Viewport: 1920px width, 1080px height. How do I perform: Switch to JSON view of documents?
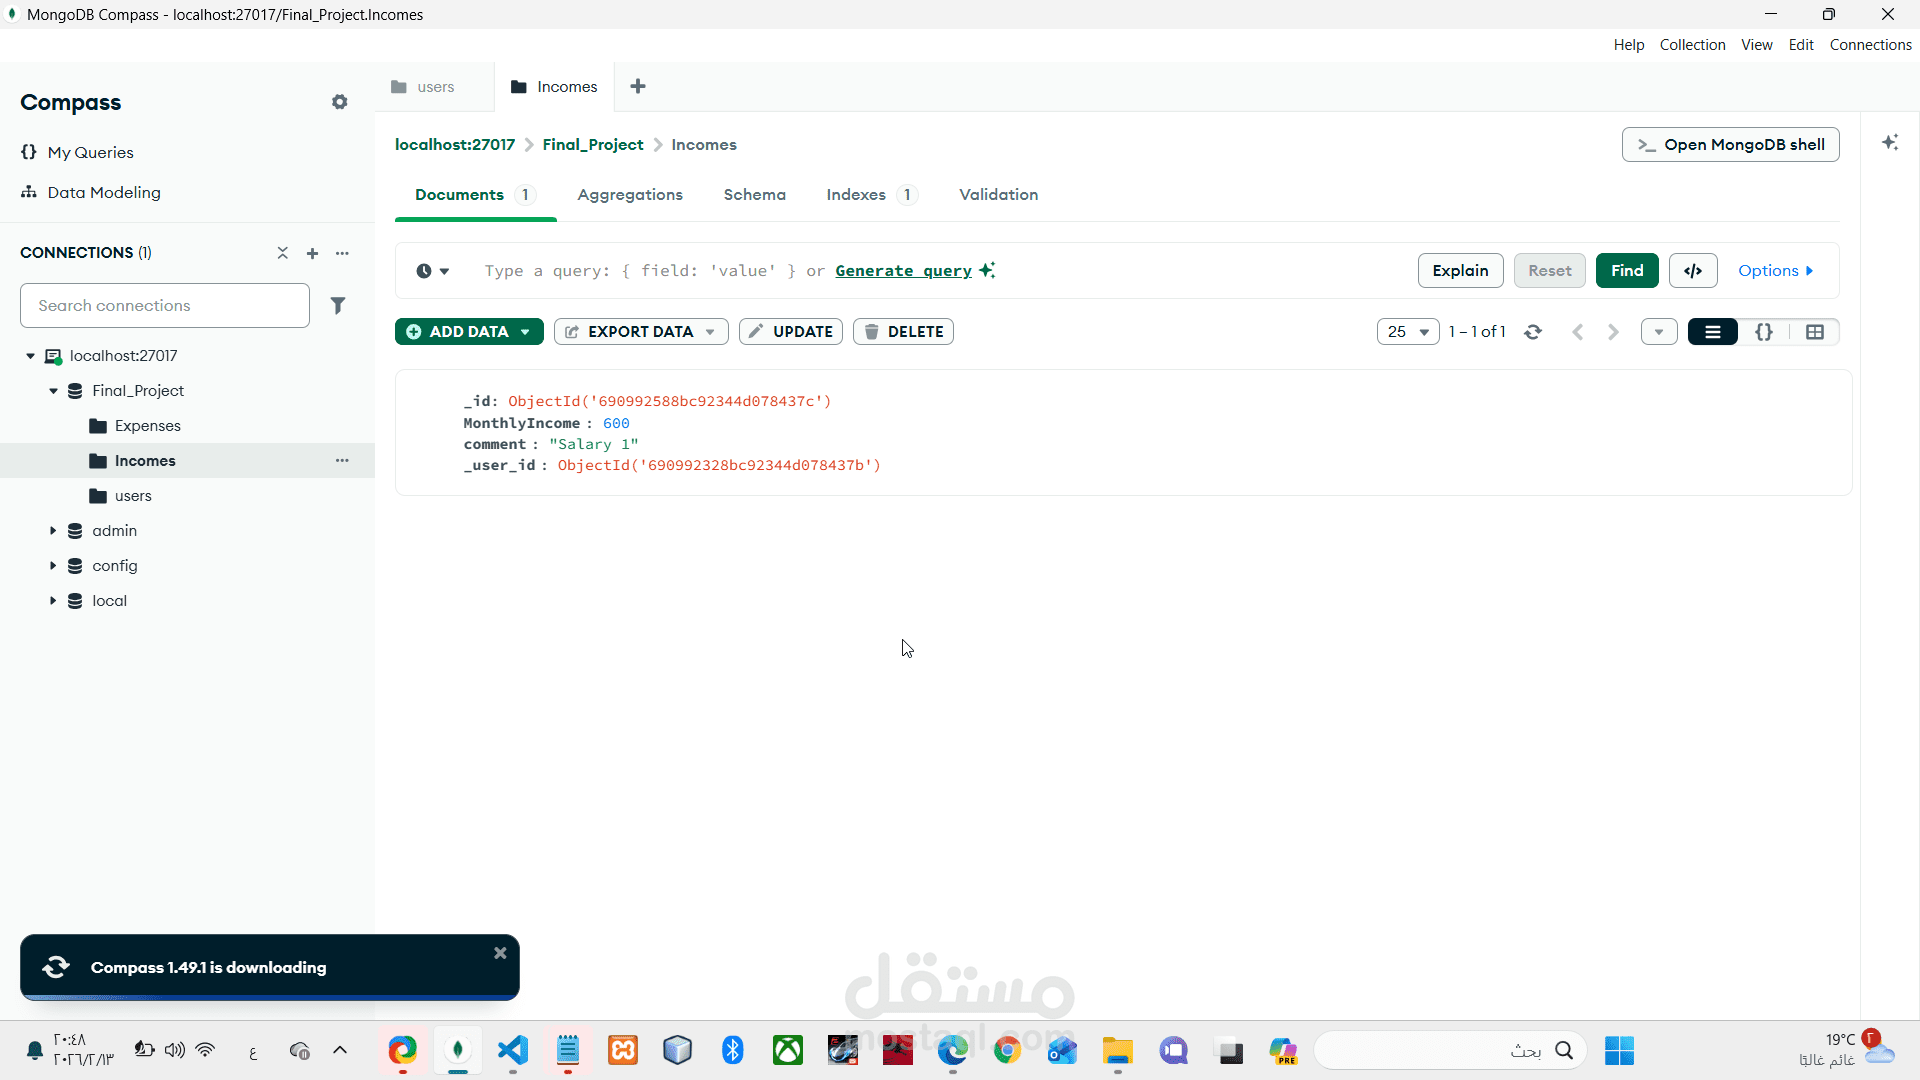(x=1764, y=332)
